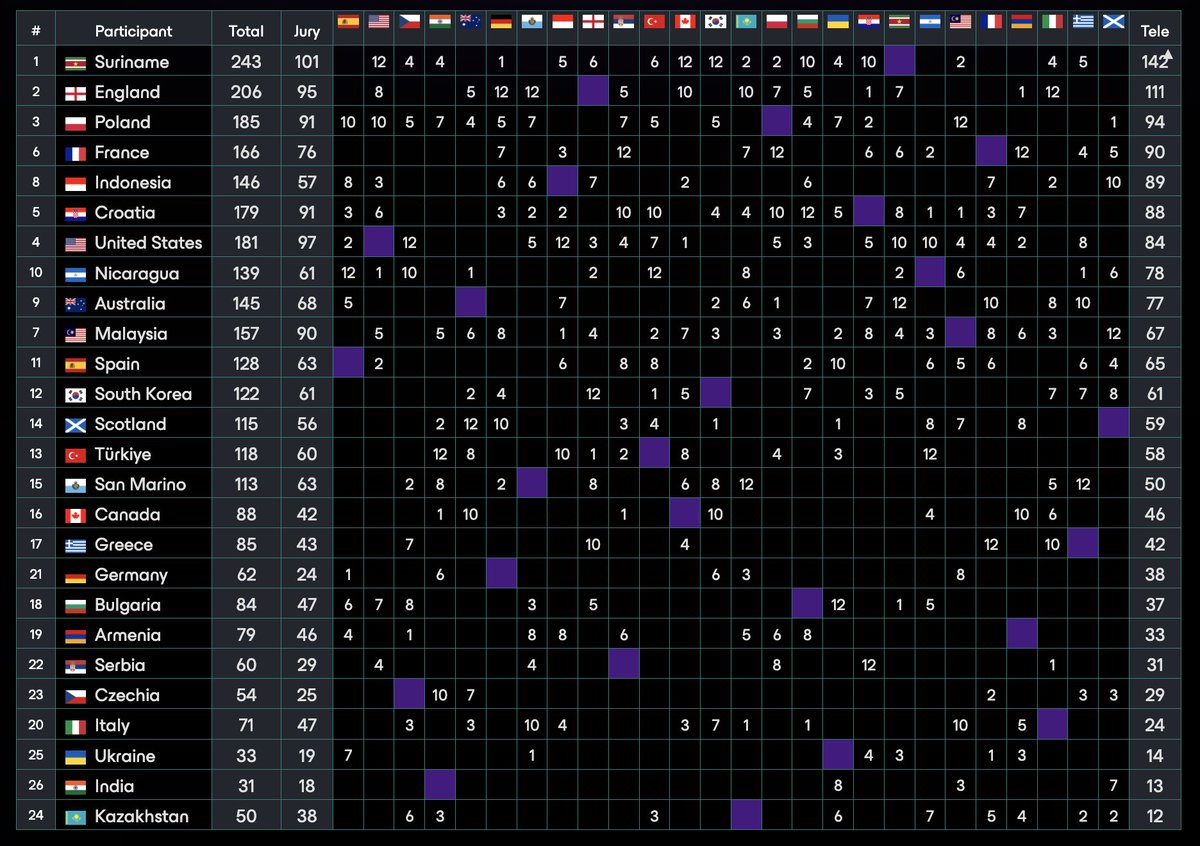Click Suriname's total score 243
Viewport: 1200px width, 846px height.
pyautogui.click(x=246, y=62)
